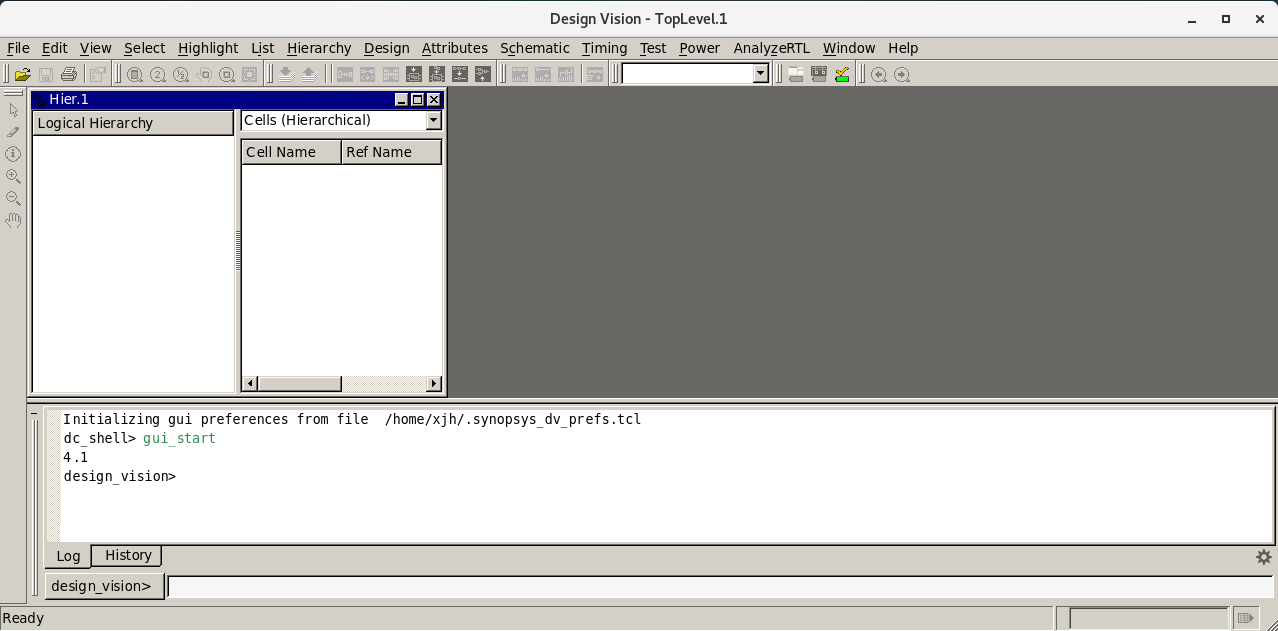Image resolution: width=1278 pixels, height=631 pixels.
Task: Select the Zoom Out magnifier tool
Action: coord(13,198)
